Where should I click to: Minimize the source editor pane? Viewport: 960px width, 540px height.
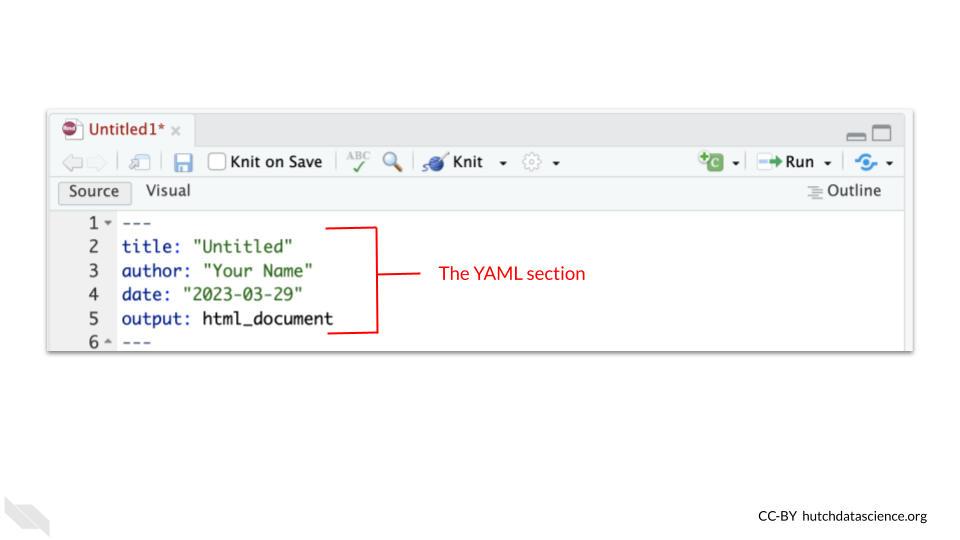pyautogui.click(x=856, y=136)
